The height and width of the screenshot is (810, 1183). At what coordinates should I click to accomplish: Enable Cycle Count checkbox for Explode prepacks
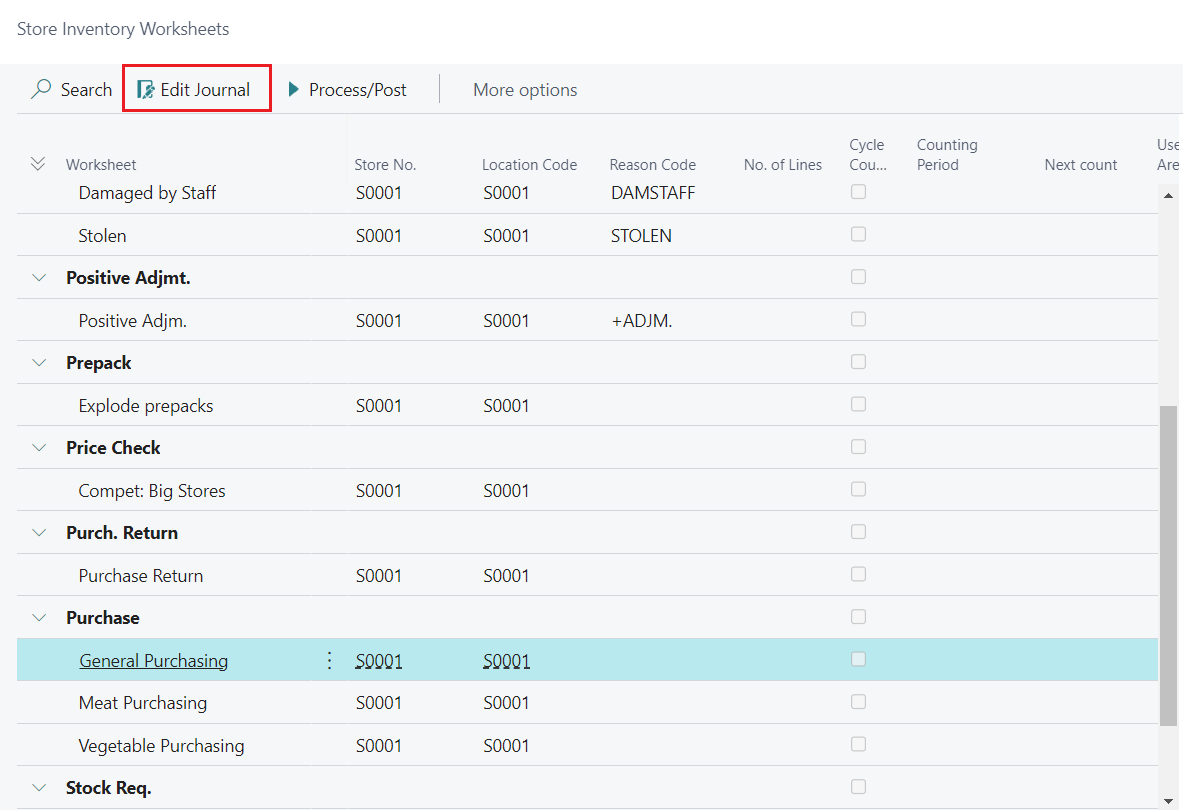click(858, 405)
